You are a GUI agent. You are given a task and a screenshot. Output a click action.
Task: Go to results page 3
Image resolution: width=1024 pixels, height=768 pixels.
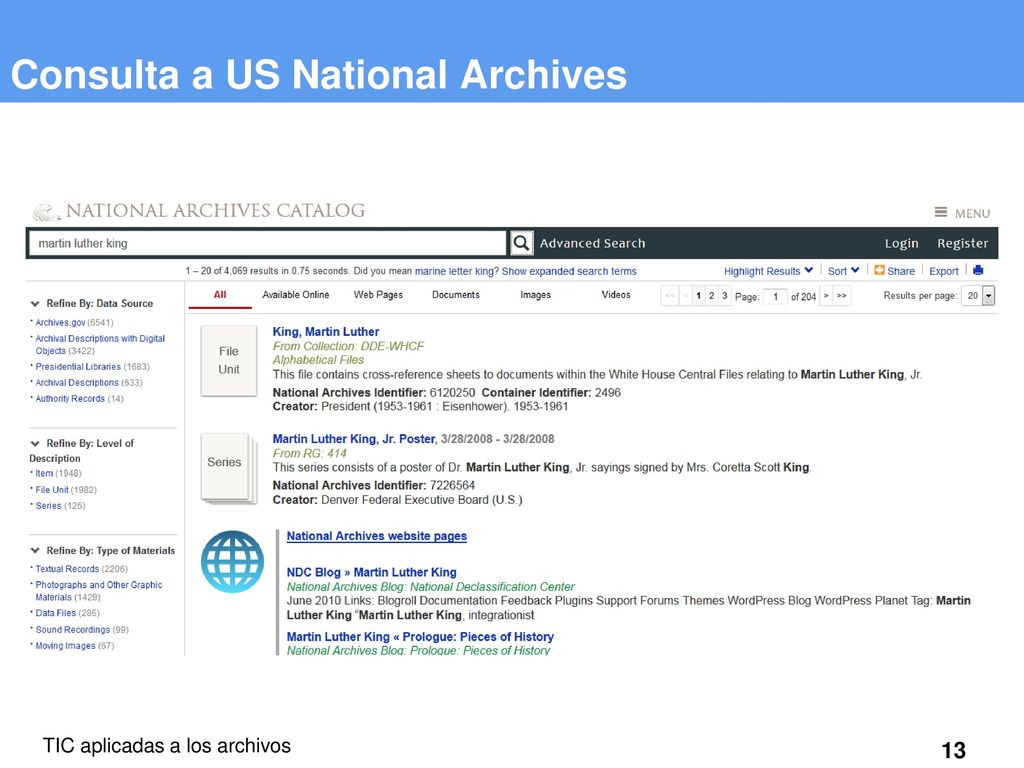(724, 296)
